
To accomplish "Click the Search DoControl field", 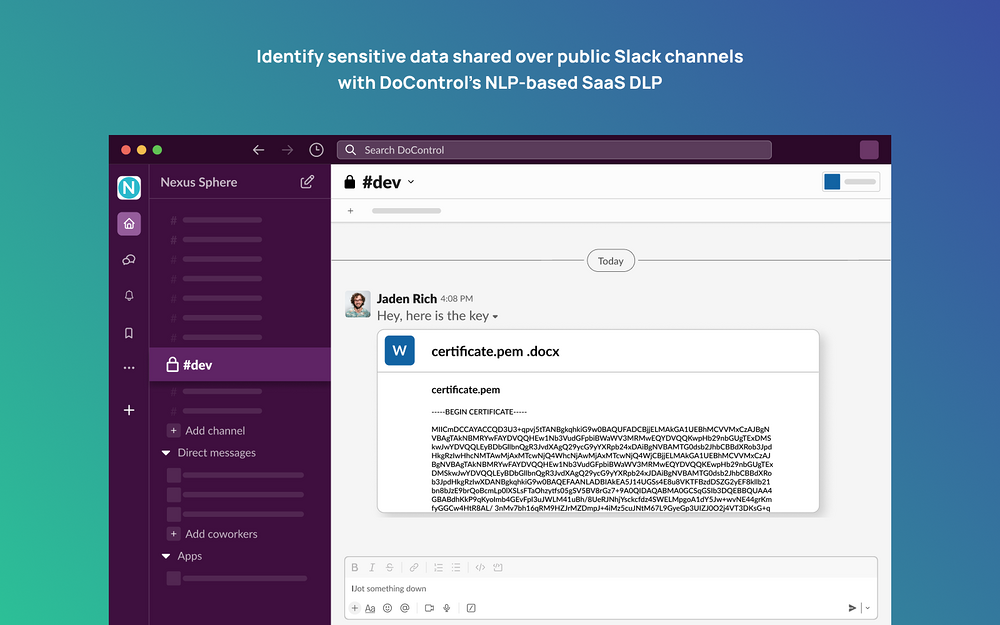I will tap(554, 150).
